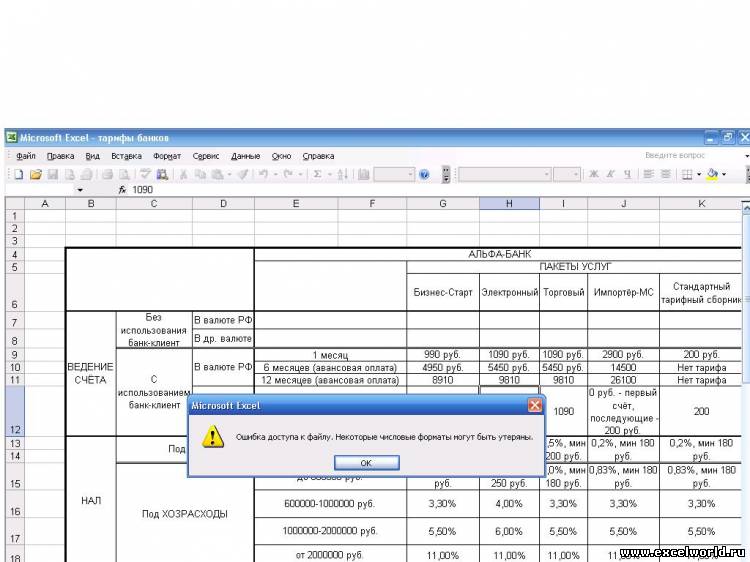
Task: Select the cell with '990 руб.'
Action: tap(443, 354)
